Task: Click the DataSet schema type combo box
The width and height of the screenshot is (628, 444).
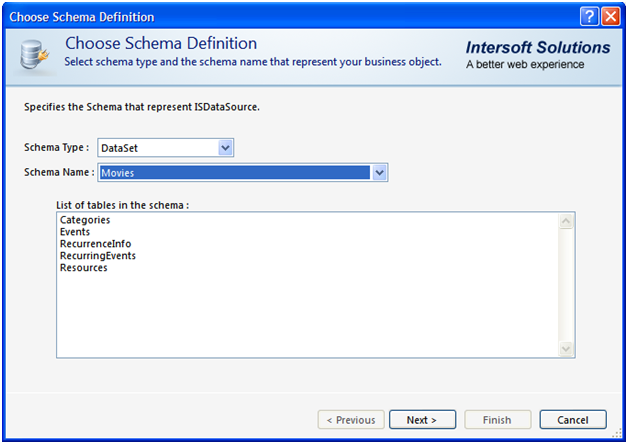Action: (165, 148)
